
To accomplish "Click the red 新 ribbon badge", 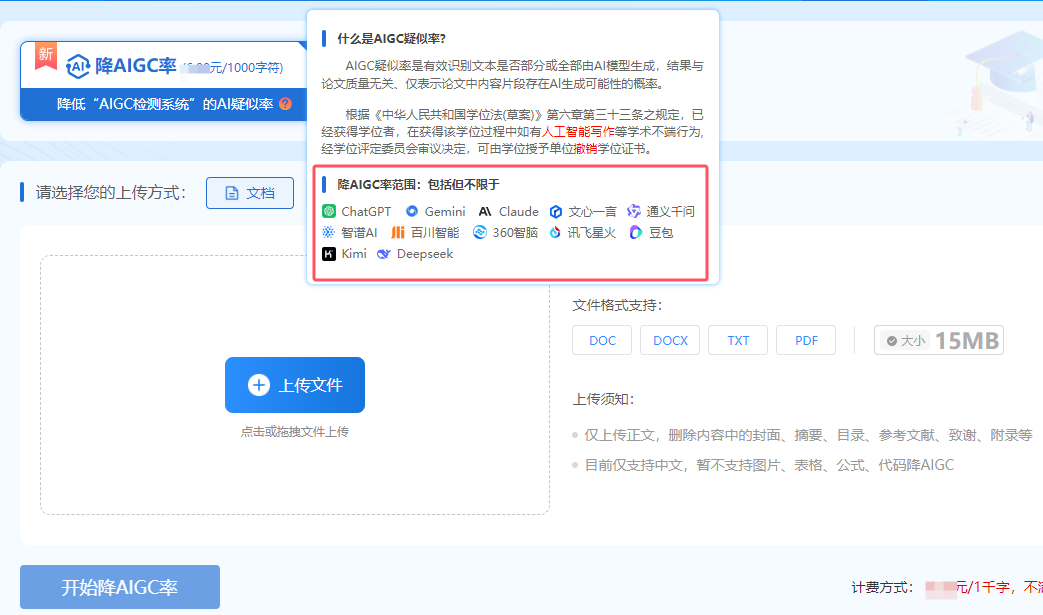I will click(45, 55).
